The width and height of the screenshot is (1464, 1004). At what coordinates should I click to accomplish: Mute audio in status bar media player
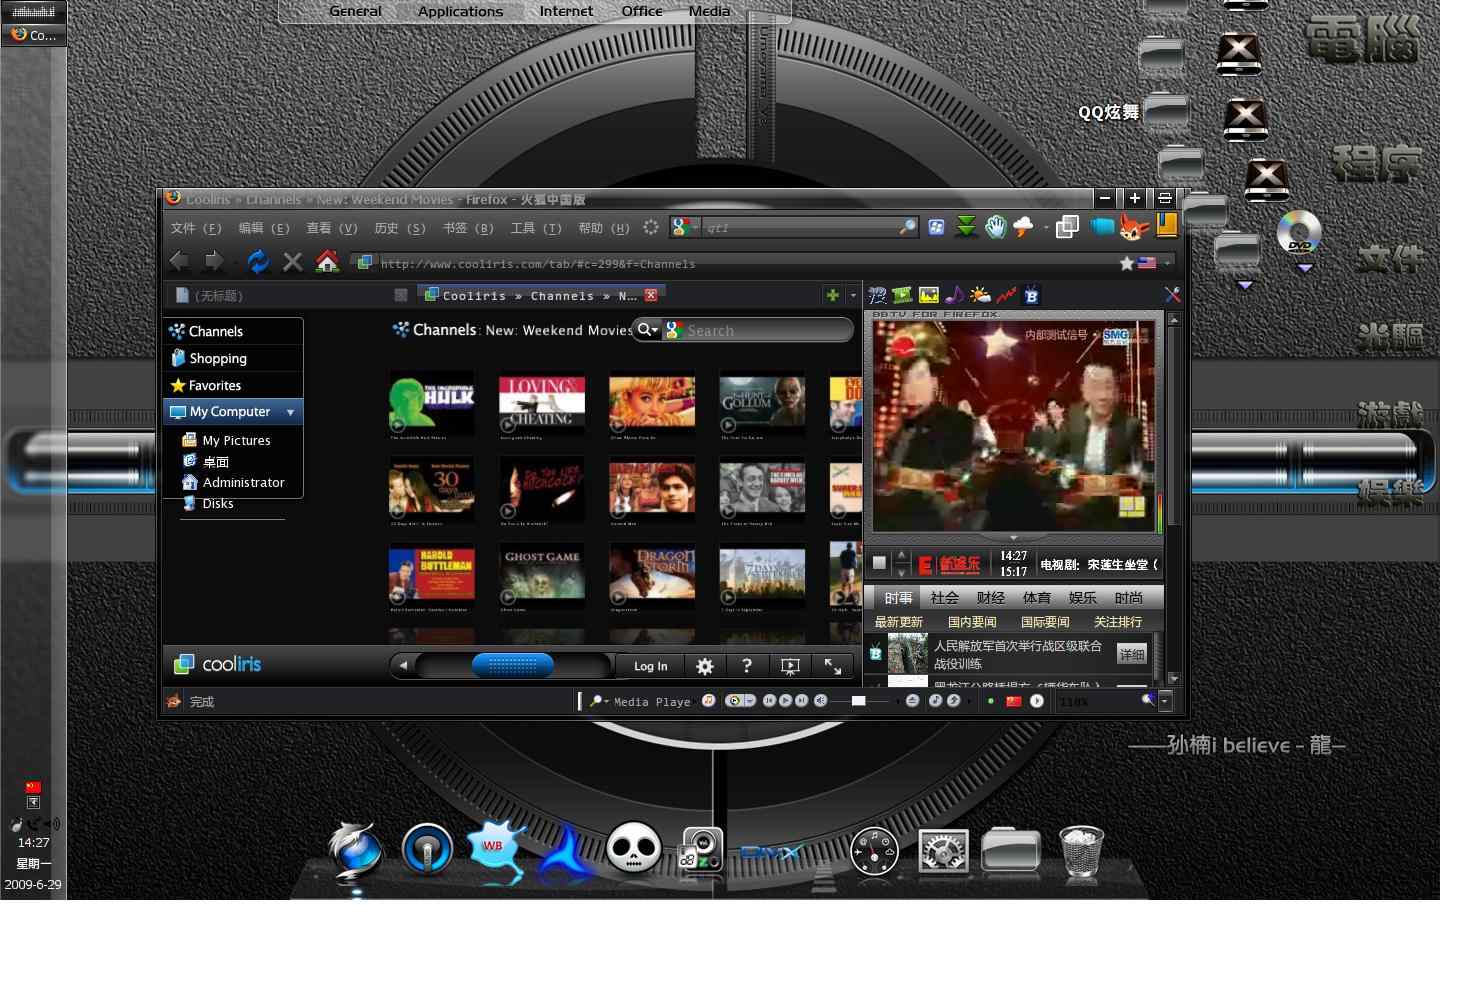tap(821, 701)
